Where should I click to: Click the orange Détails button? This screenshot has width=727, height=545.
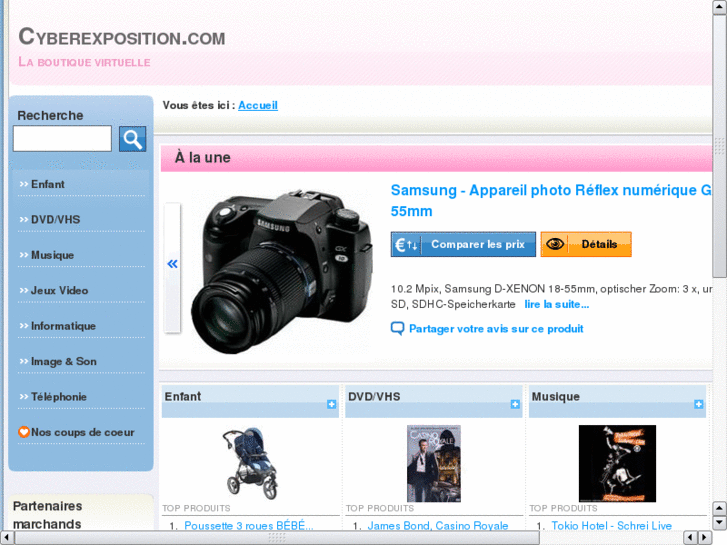586,244
